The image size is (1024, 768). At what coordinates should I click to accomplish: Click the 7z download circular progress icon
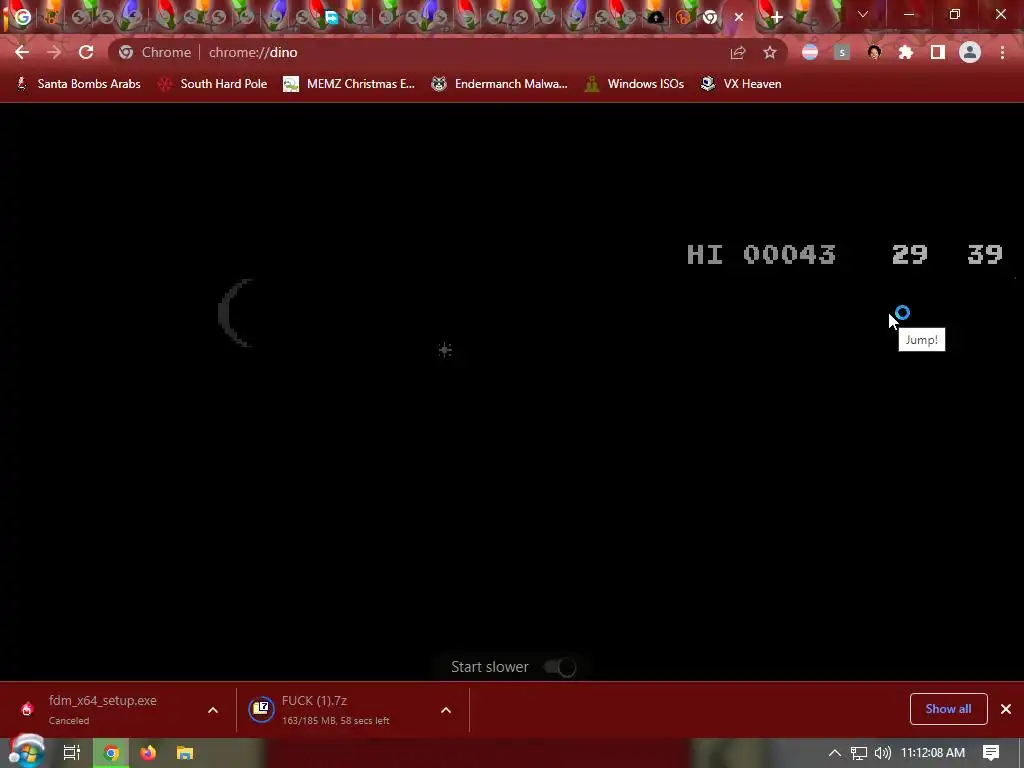point(261,709)
